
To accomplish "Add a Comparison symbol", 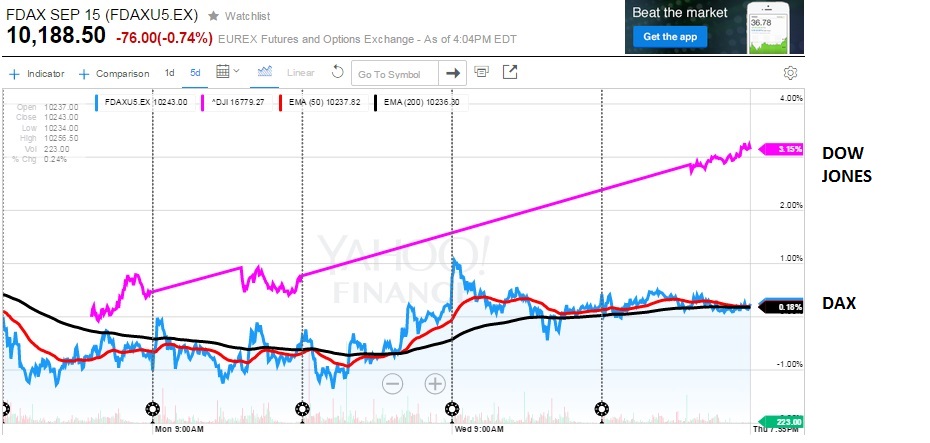I will 114,74.
